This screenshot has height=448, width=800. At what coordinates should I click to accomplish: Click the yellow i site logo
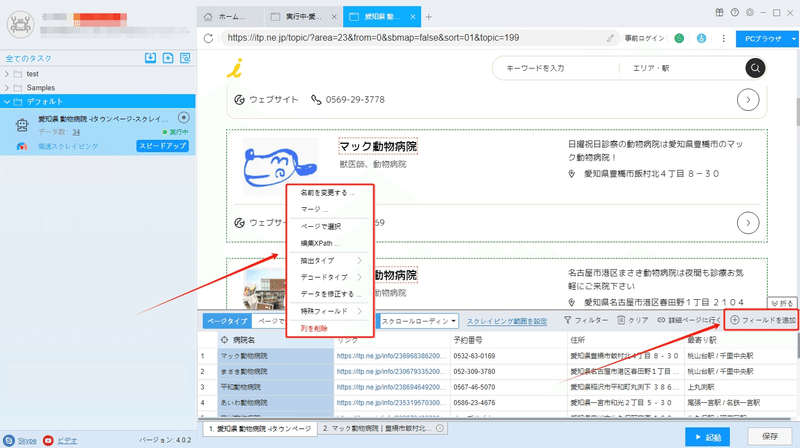[235, 68]
